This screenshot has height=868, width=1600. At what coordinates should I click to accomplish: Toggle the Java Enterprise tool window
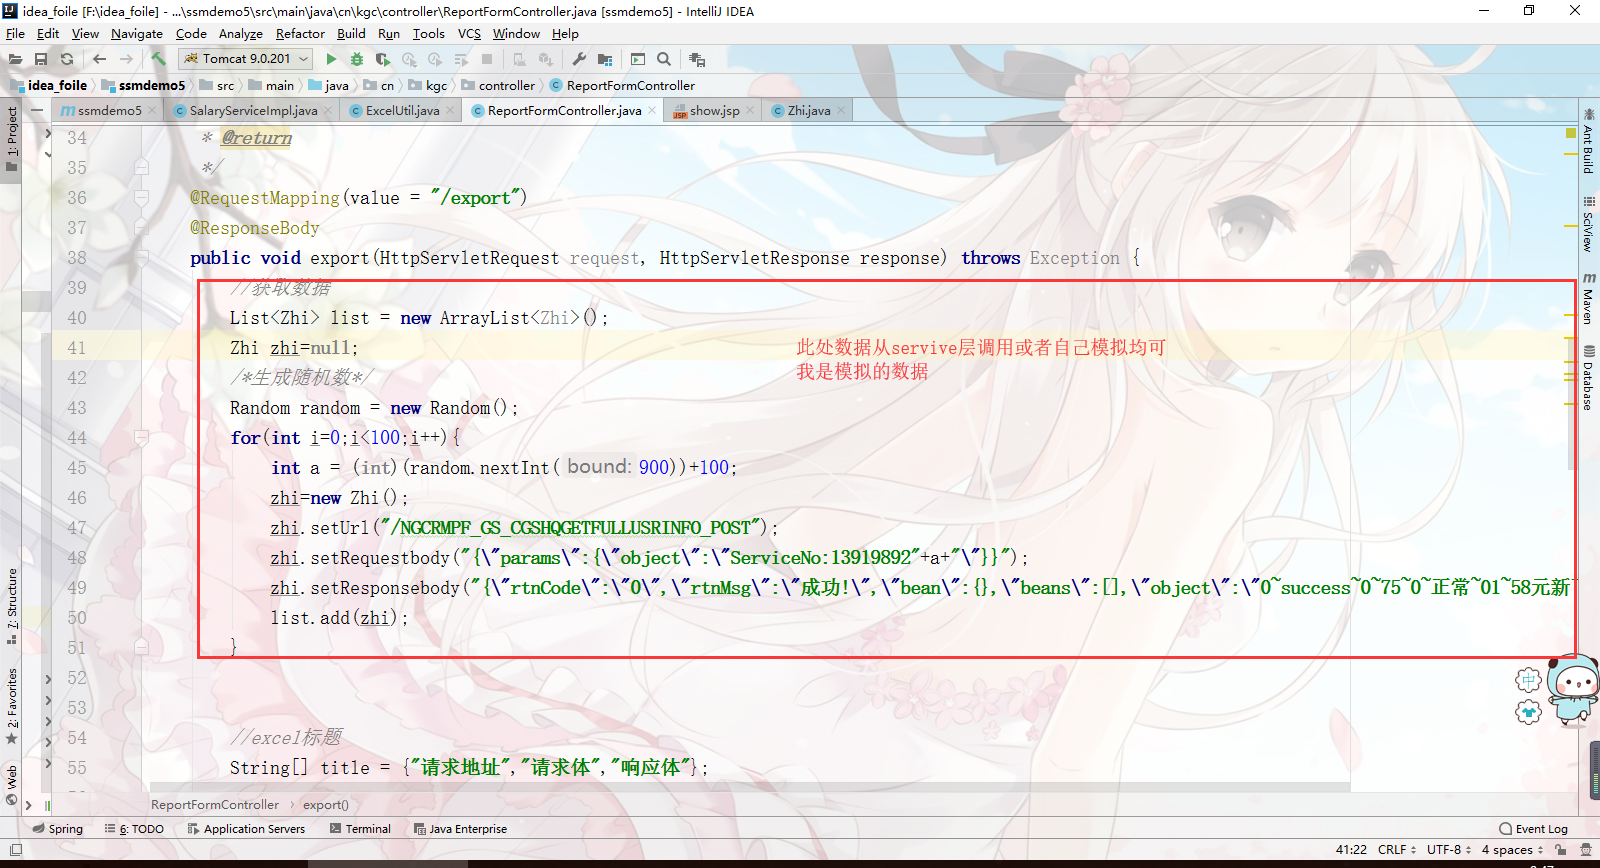(460, 829)
